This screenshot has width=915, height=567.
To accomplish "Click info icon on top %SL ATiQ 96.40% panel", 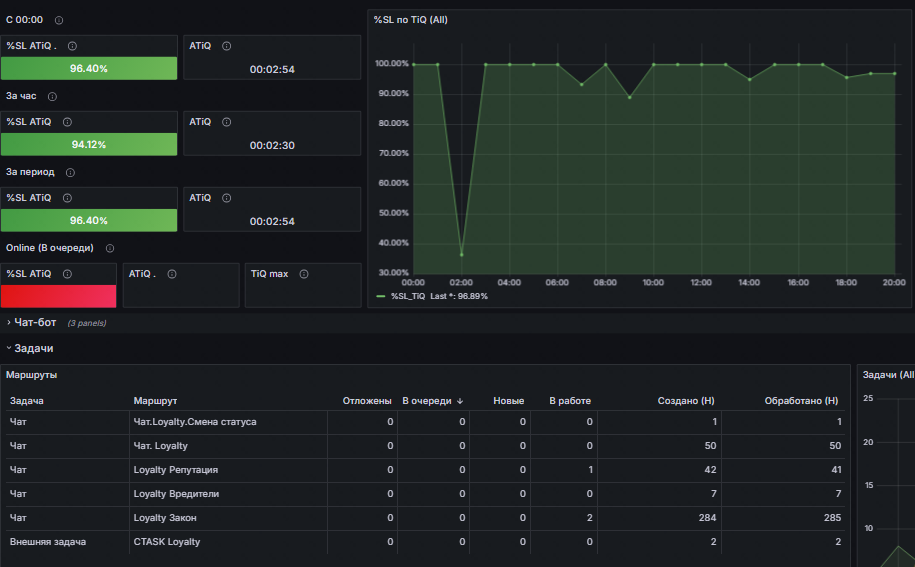I will tap(72, 46).
